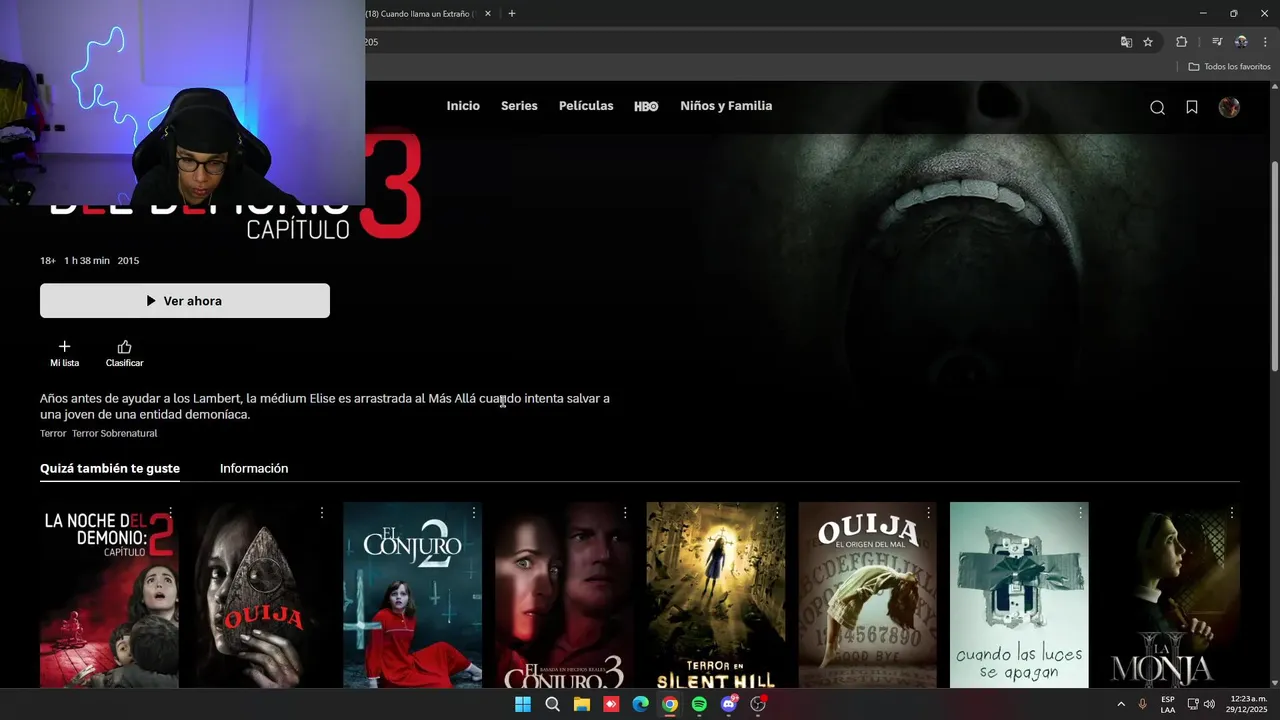Open Terror en Silent Hill poster

click(x=716, y=595)
